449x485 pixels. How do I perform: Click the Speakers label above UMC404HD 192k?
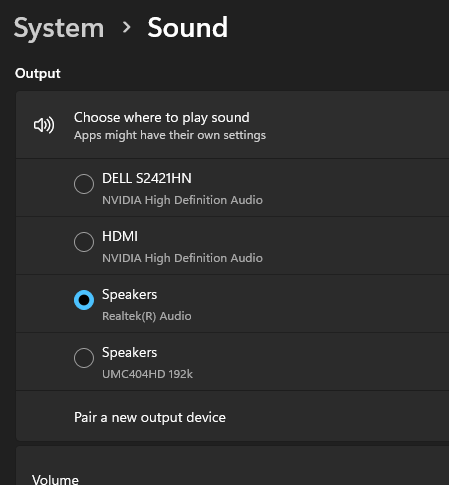pyautogui.click(x=129, y=353)
